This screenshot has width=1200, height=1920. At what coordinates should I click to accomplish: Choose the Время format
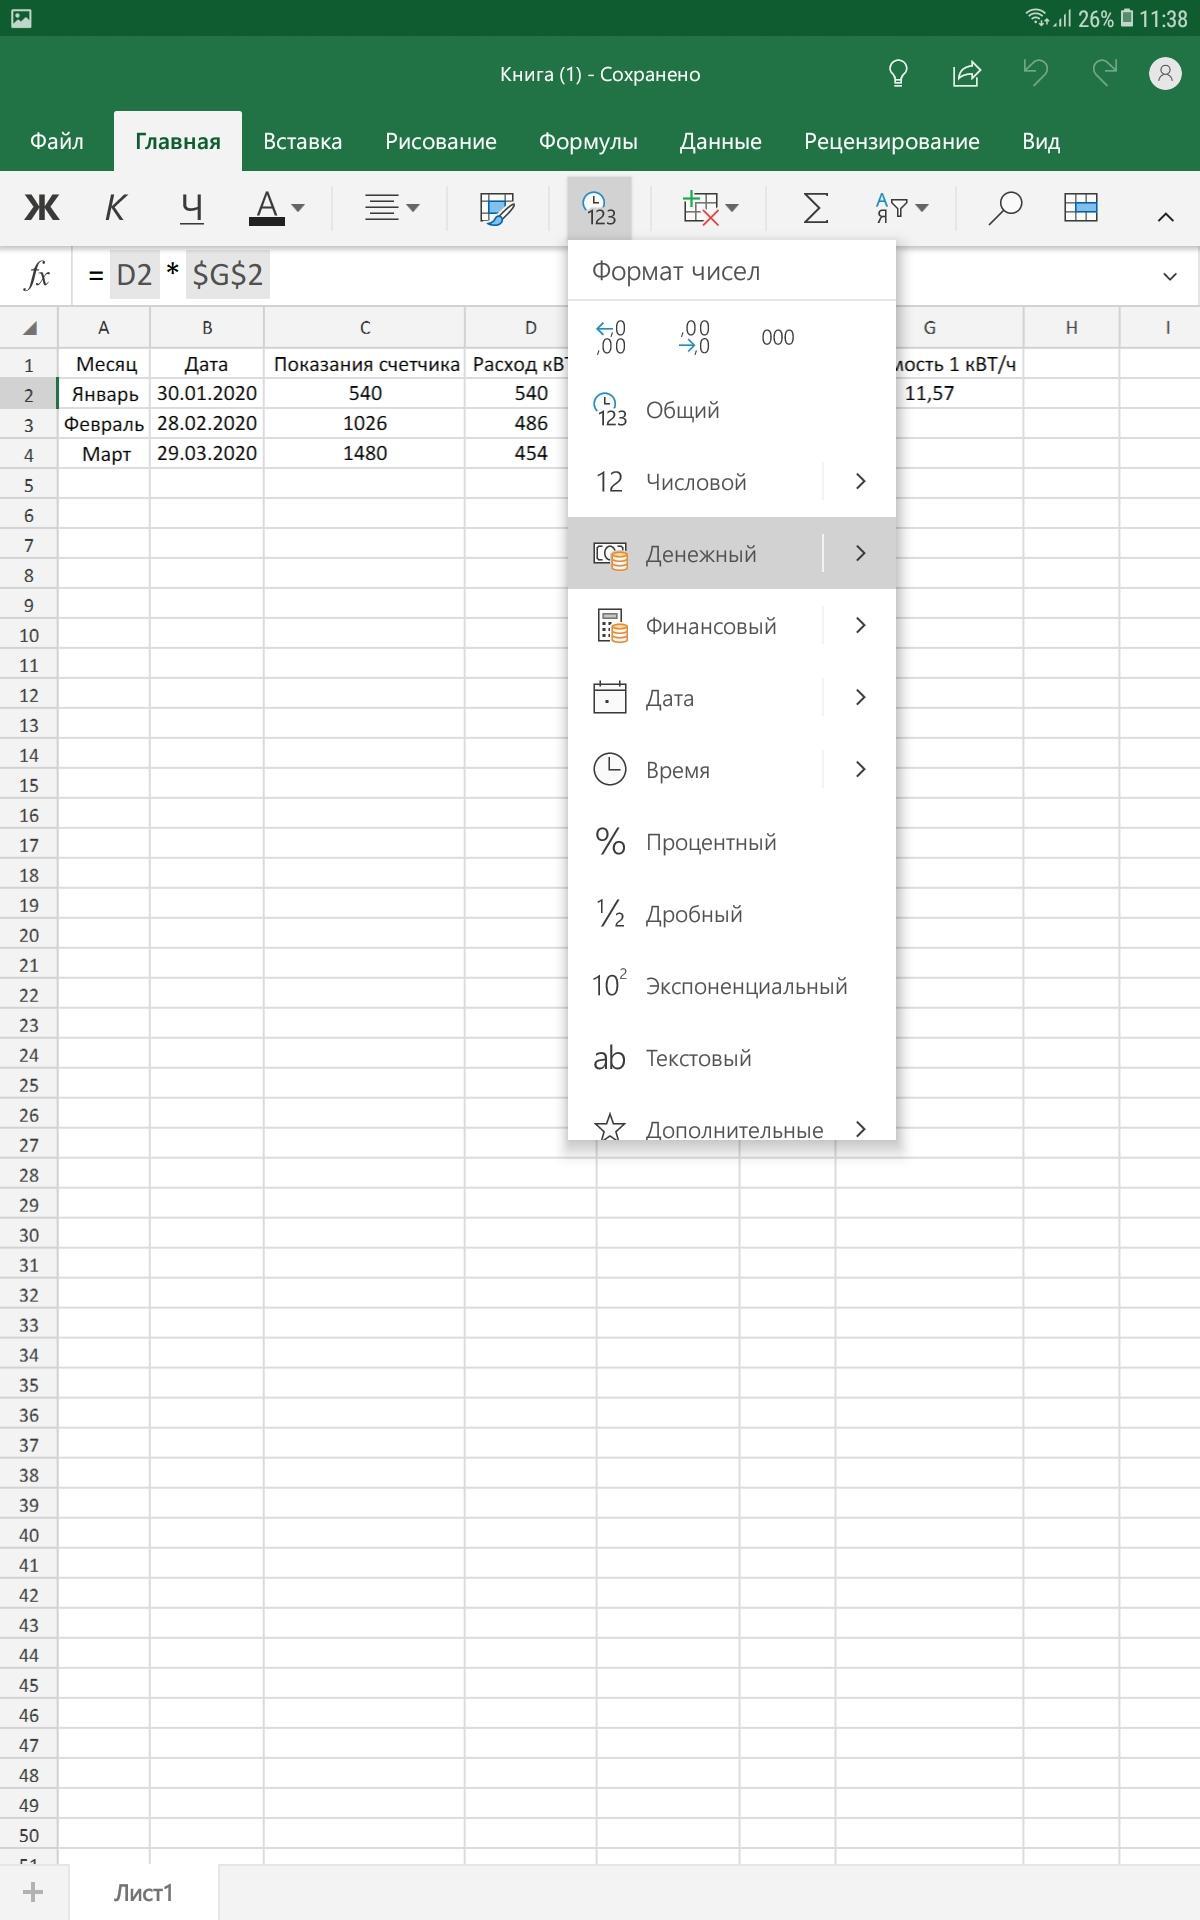tap(695, 770)
